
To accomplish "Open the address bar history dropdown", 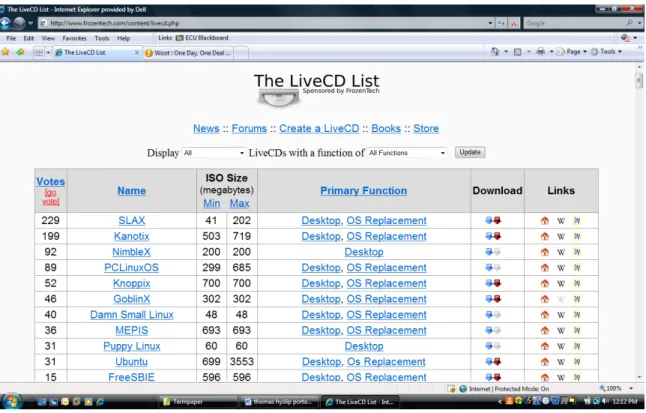I will click(490, 23).
